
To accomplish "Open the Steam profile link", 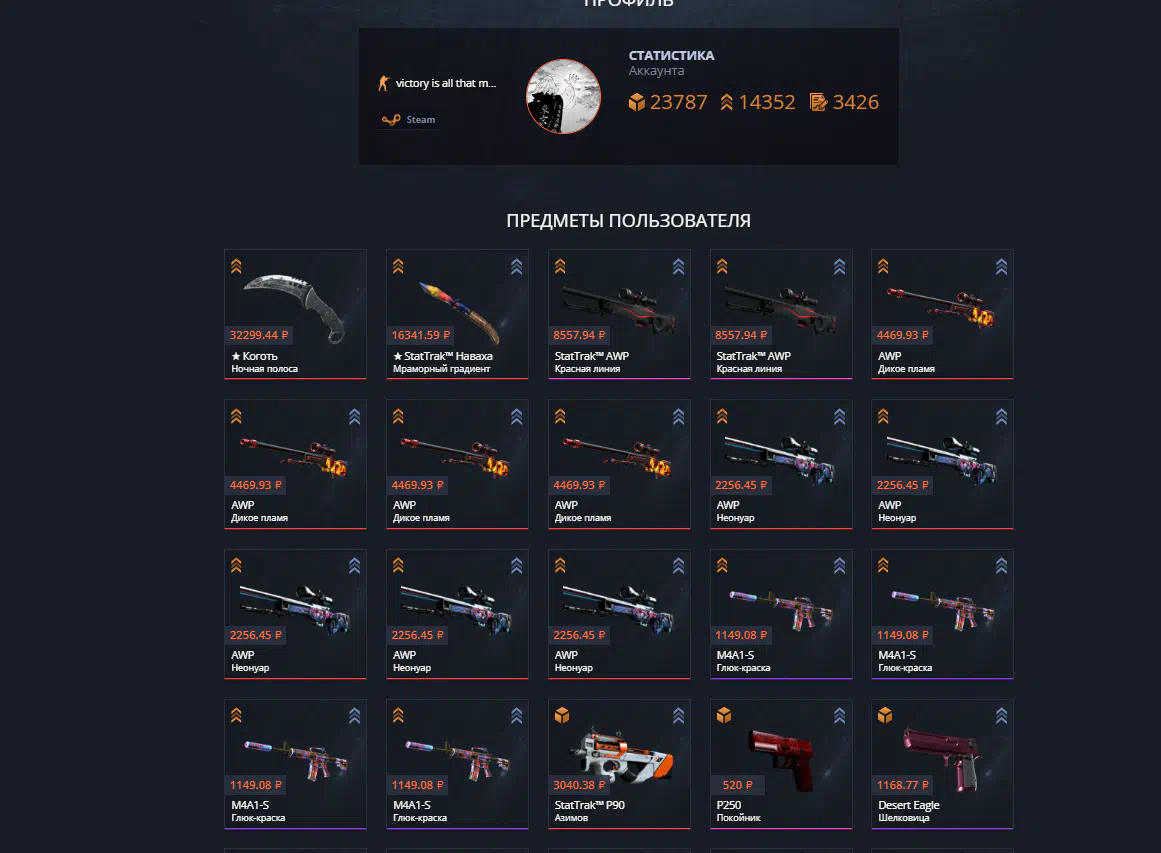I will click(x=409, y=120).
